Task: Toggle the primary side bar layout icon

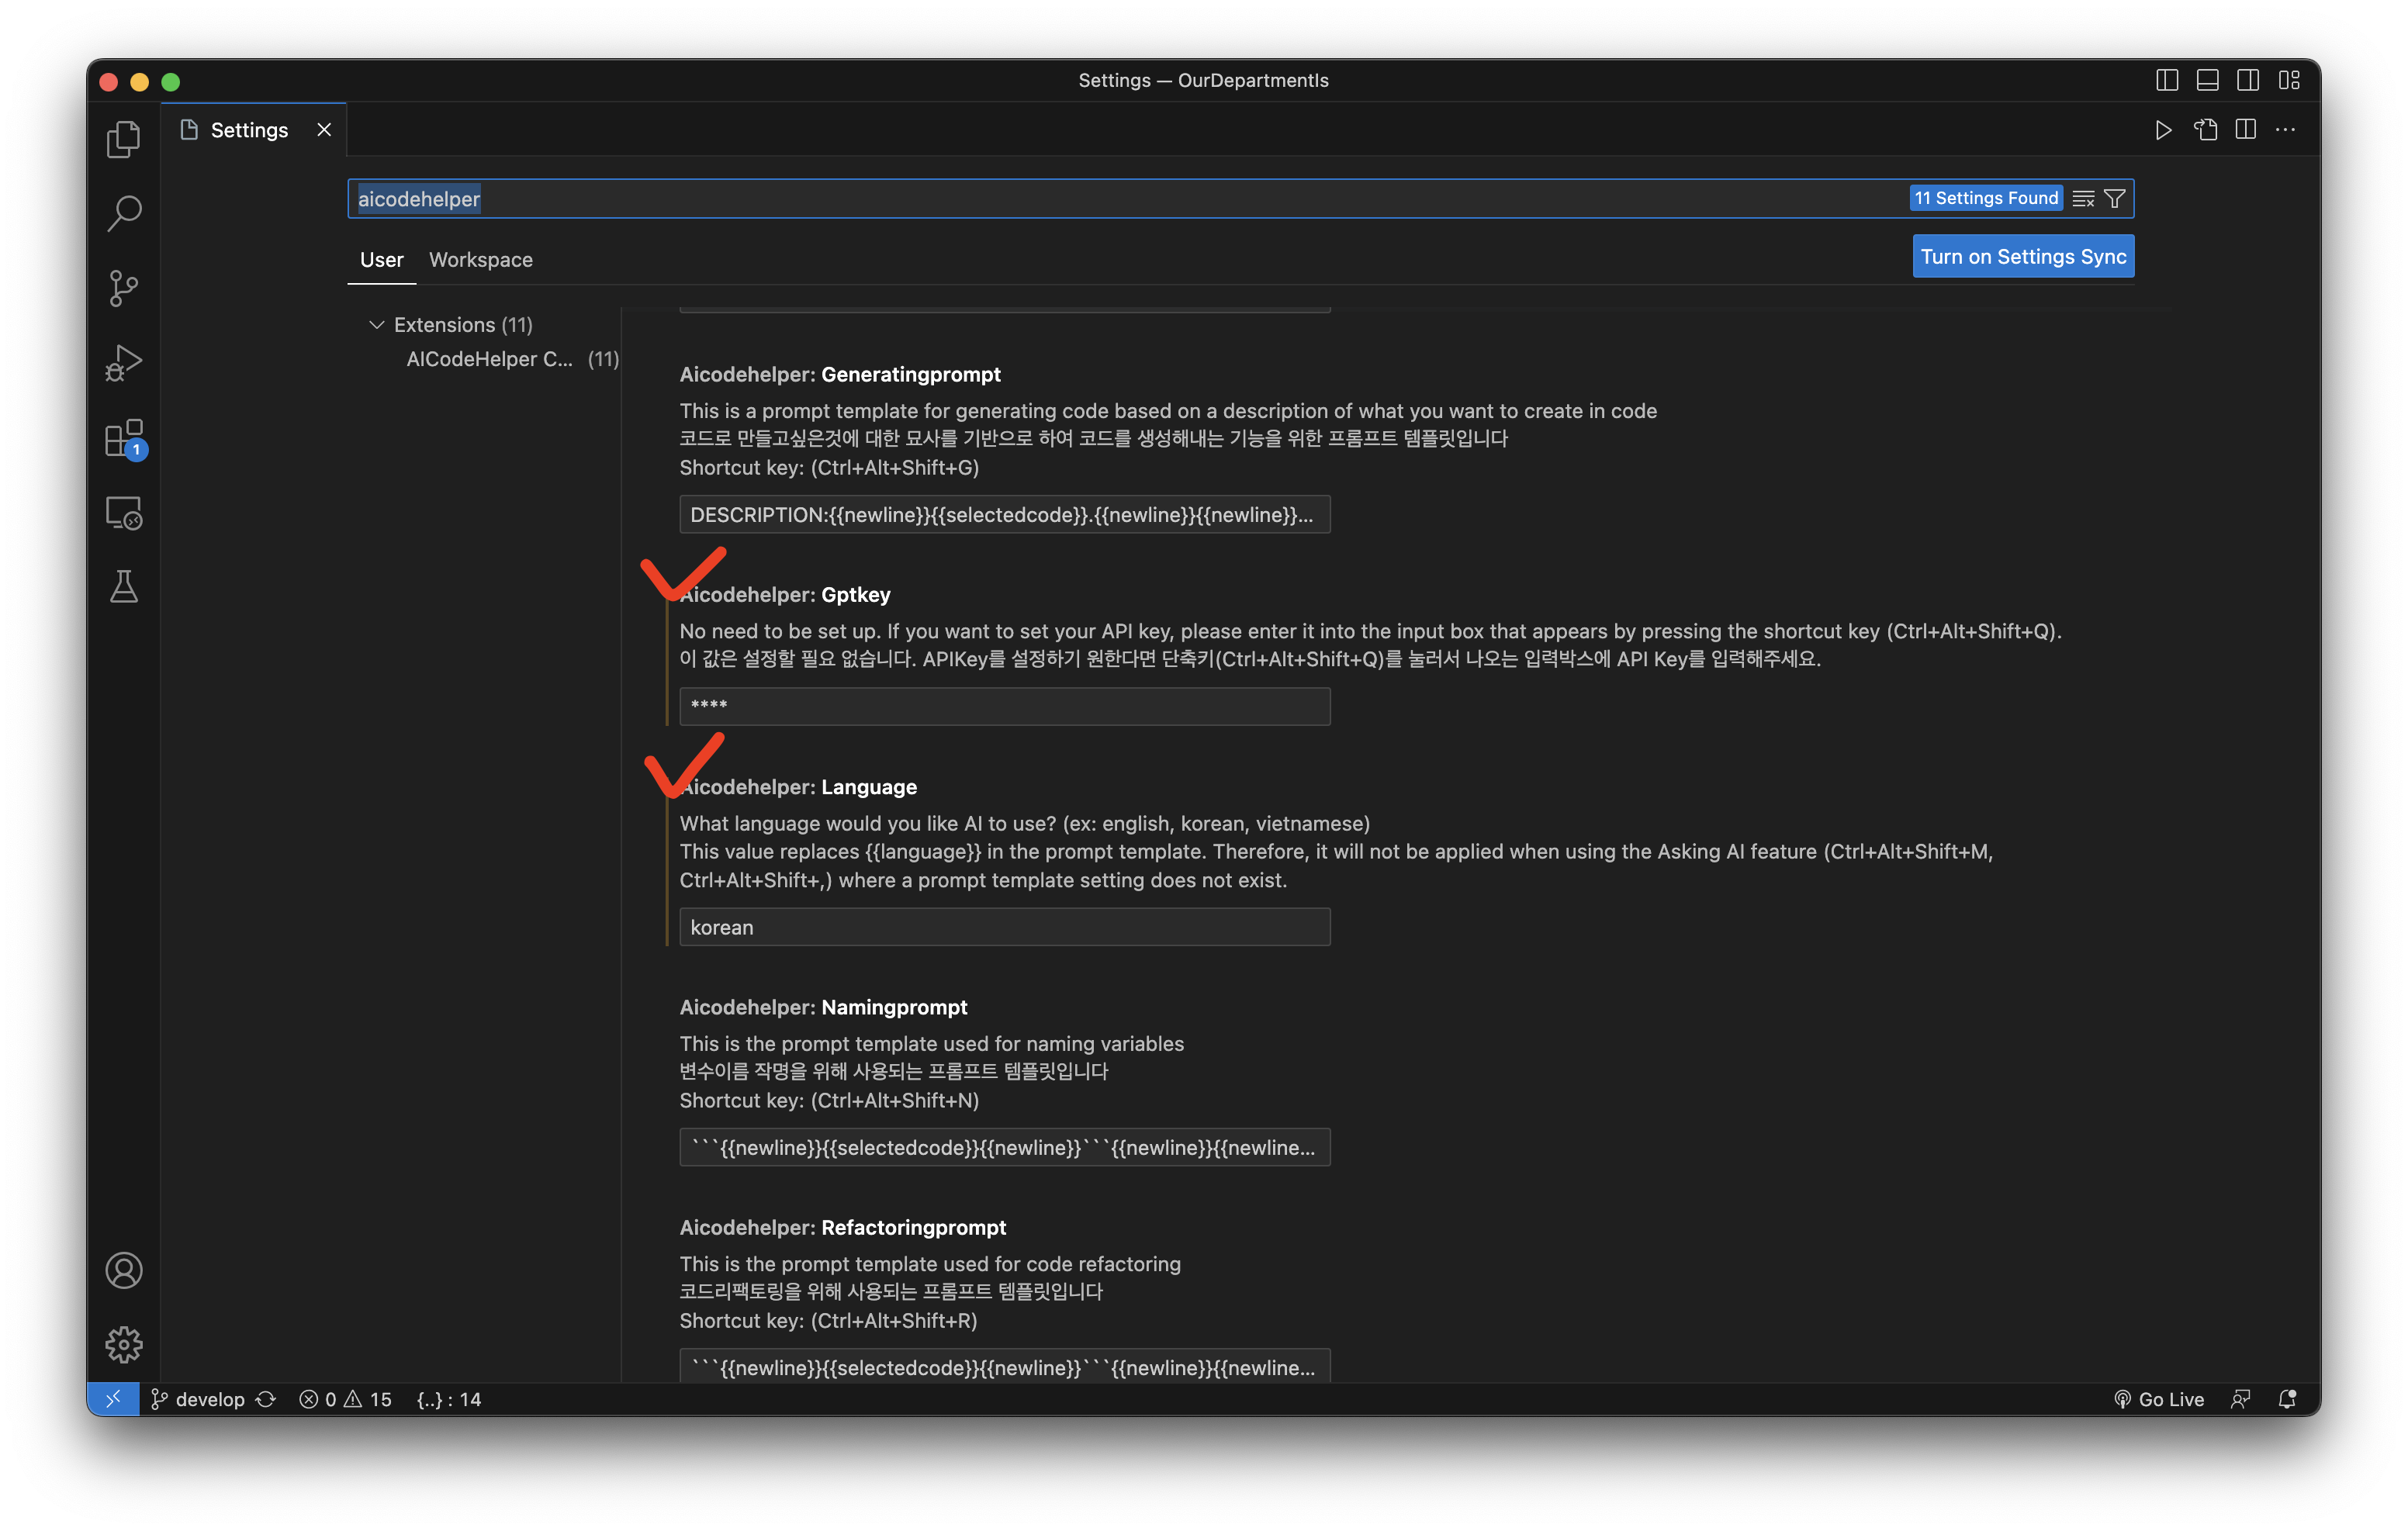Action: (x=2166, y=80)
